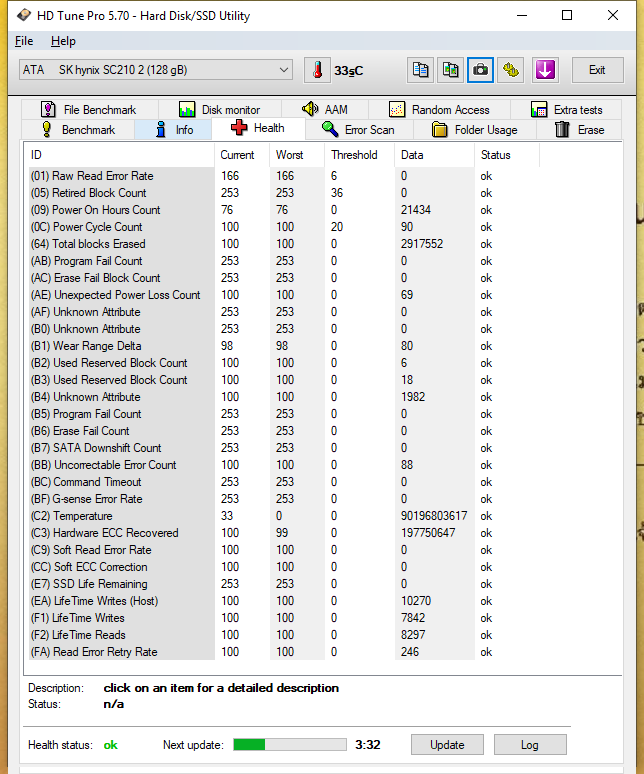Image resolution: width=644 pixels, height=774 pixels.
Task: Click the Data column header
Action: click(x=435, y=155)
